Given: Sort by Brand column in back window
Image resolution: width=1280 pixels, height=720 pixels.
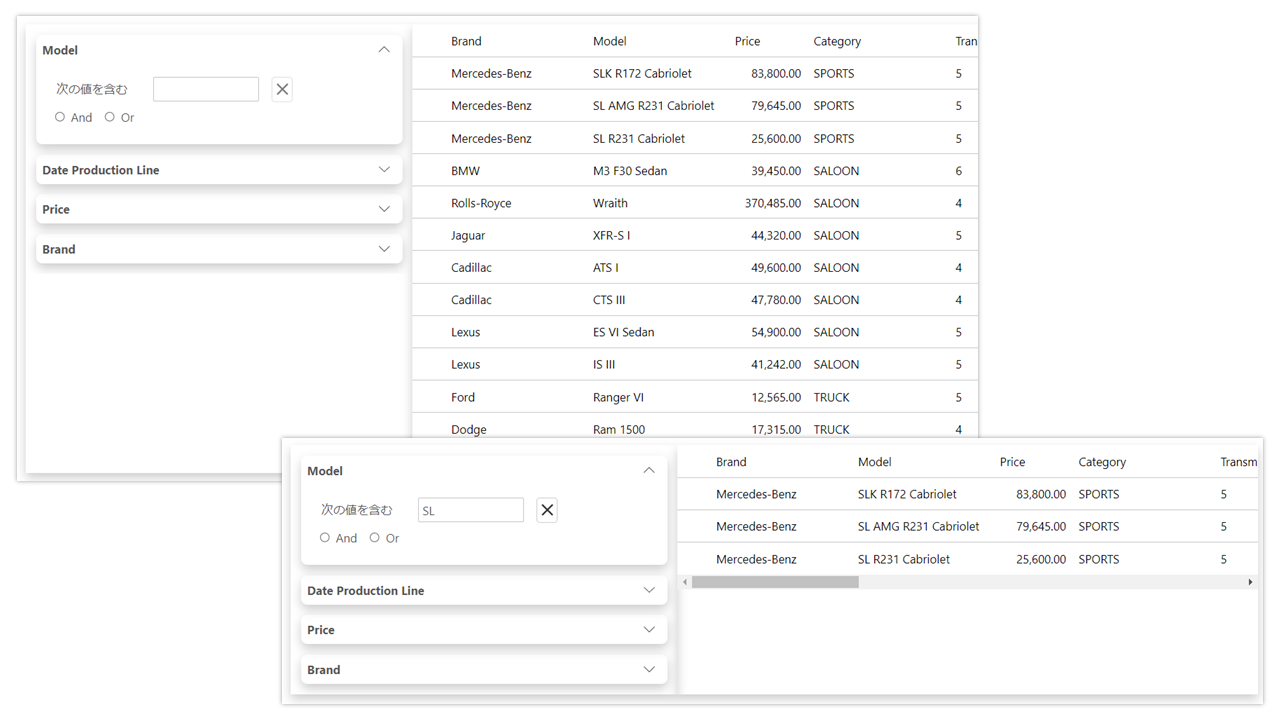Looking at the screenshot, I should point(466,41).
